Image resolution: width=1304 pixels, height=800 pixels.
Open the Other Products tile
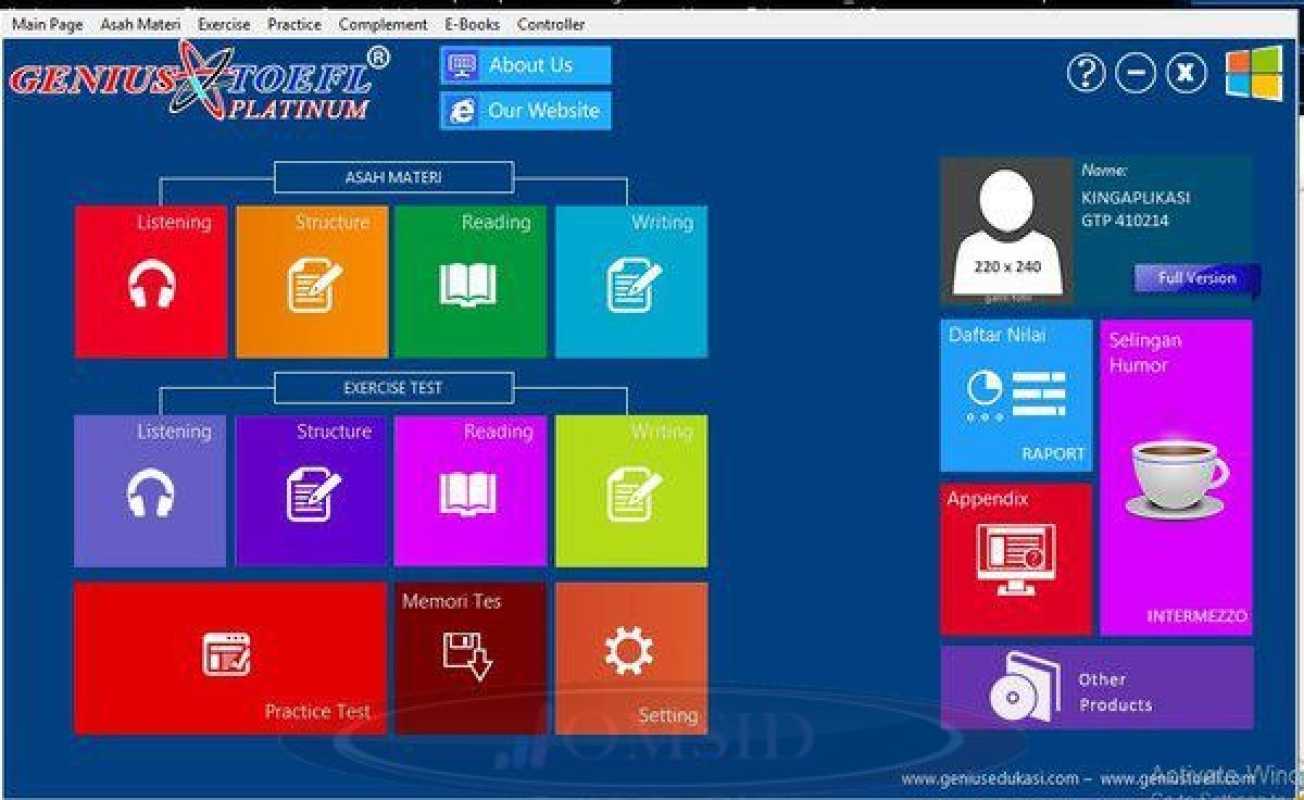[1097, 689]
